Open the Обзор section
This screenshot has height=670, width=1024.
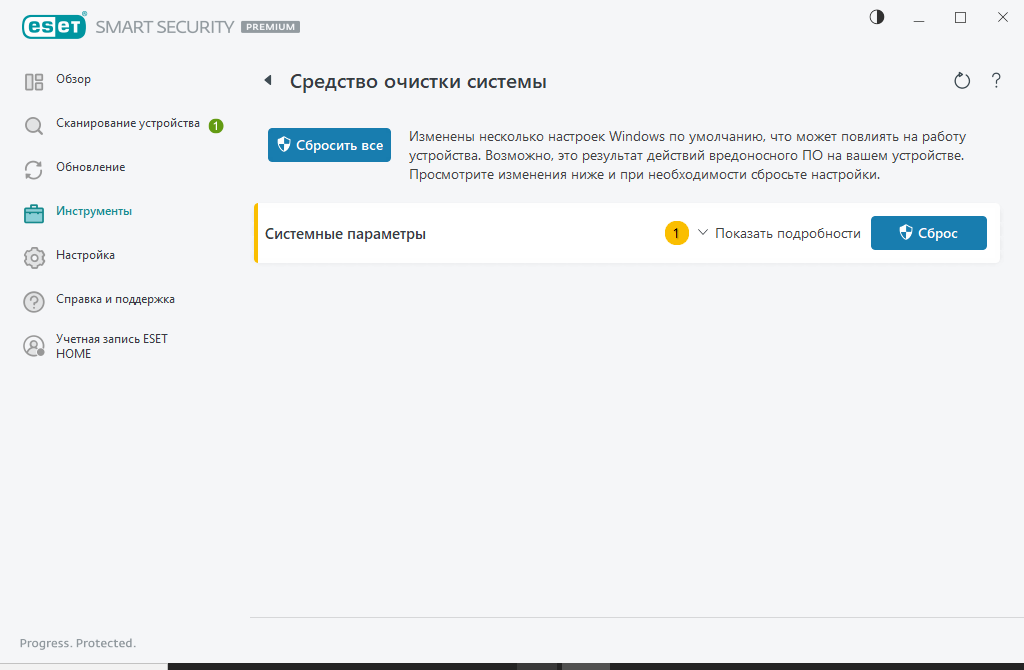[x=73, y=79]
